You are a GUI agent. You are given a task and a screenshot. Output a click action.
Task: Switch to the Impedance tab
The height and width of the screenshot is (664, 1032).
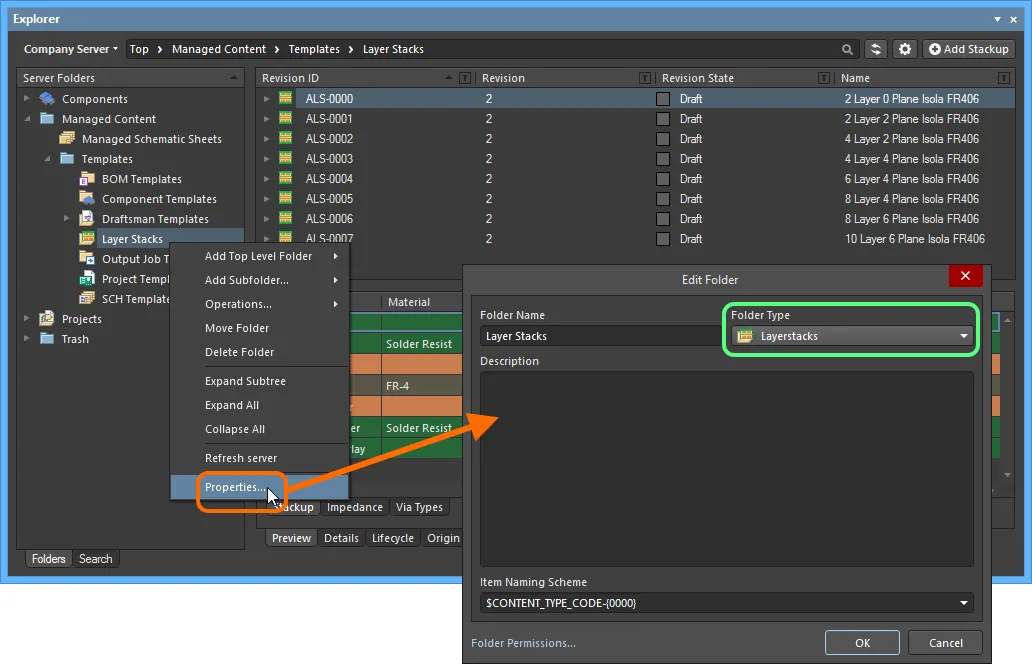[x=355, y=507]
